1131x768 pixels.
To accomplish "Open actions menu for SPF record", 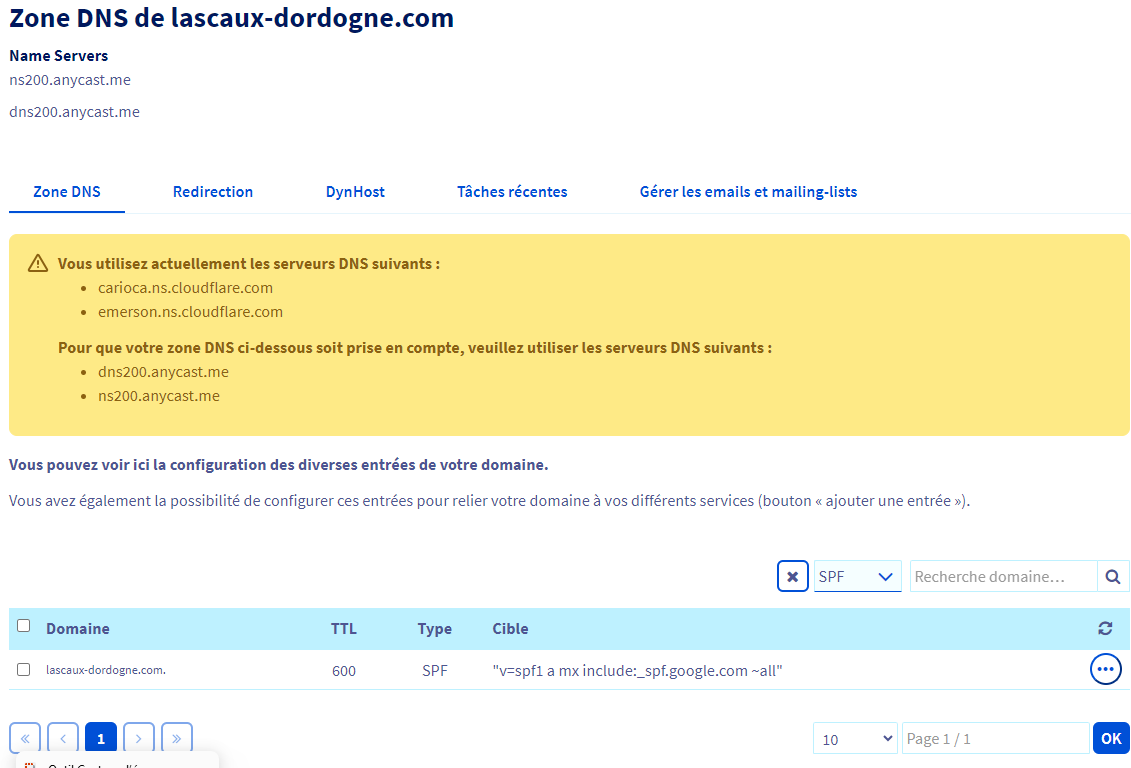I will 1105,669.
